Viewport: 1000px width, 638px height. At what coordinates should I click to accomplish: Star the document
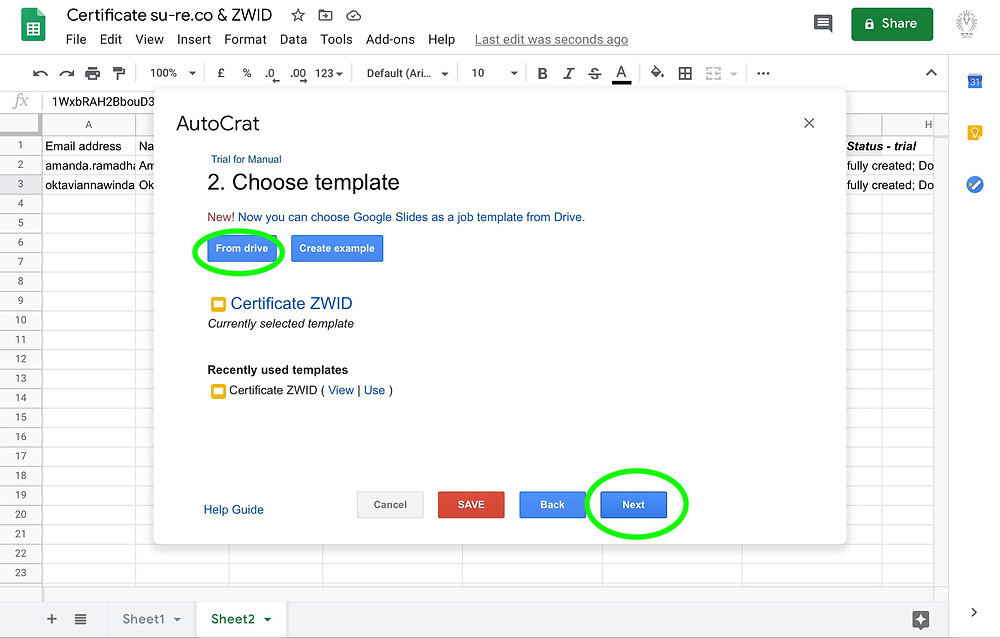[298, 15]
